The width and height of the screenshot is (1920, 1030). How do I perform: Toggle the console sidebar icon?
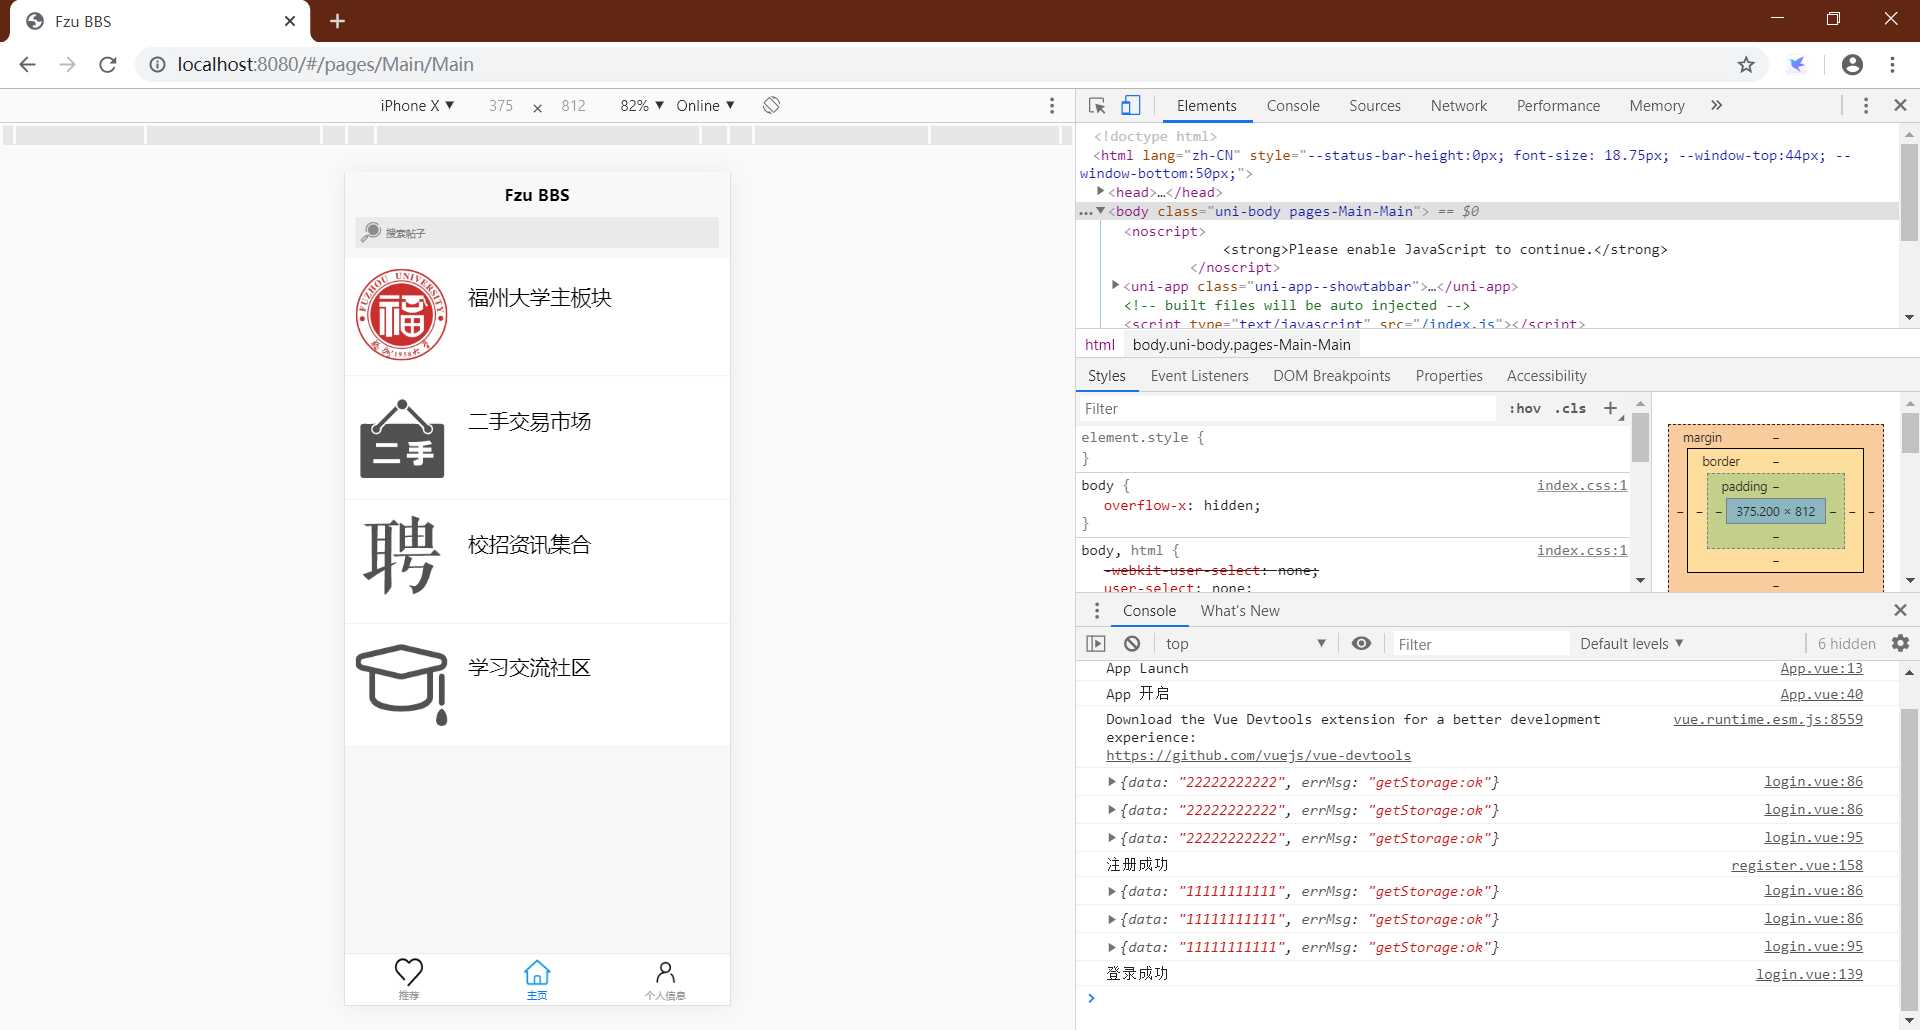[1096, 643]
